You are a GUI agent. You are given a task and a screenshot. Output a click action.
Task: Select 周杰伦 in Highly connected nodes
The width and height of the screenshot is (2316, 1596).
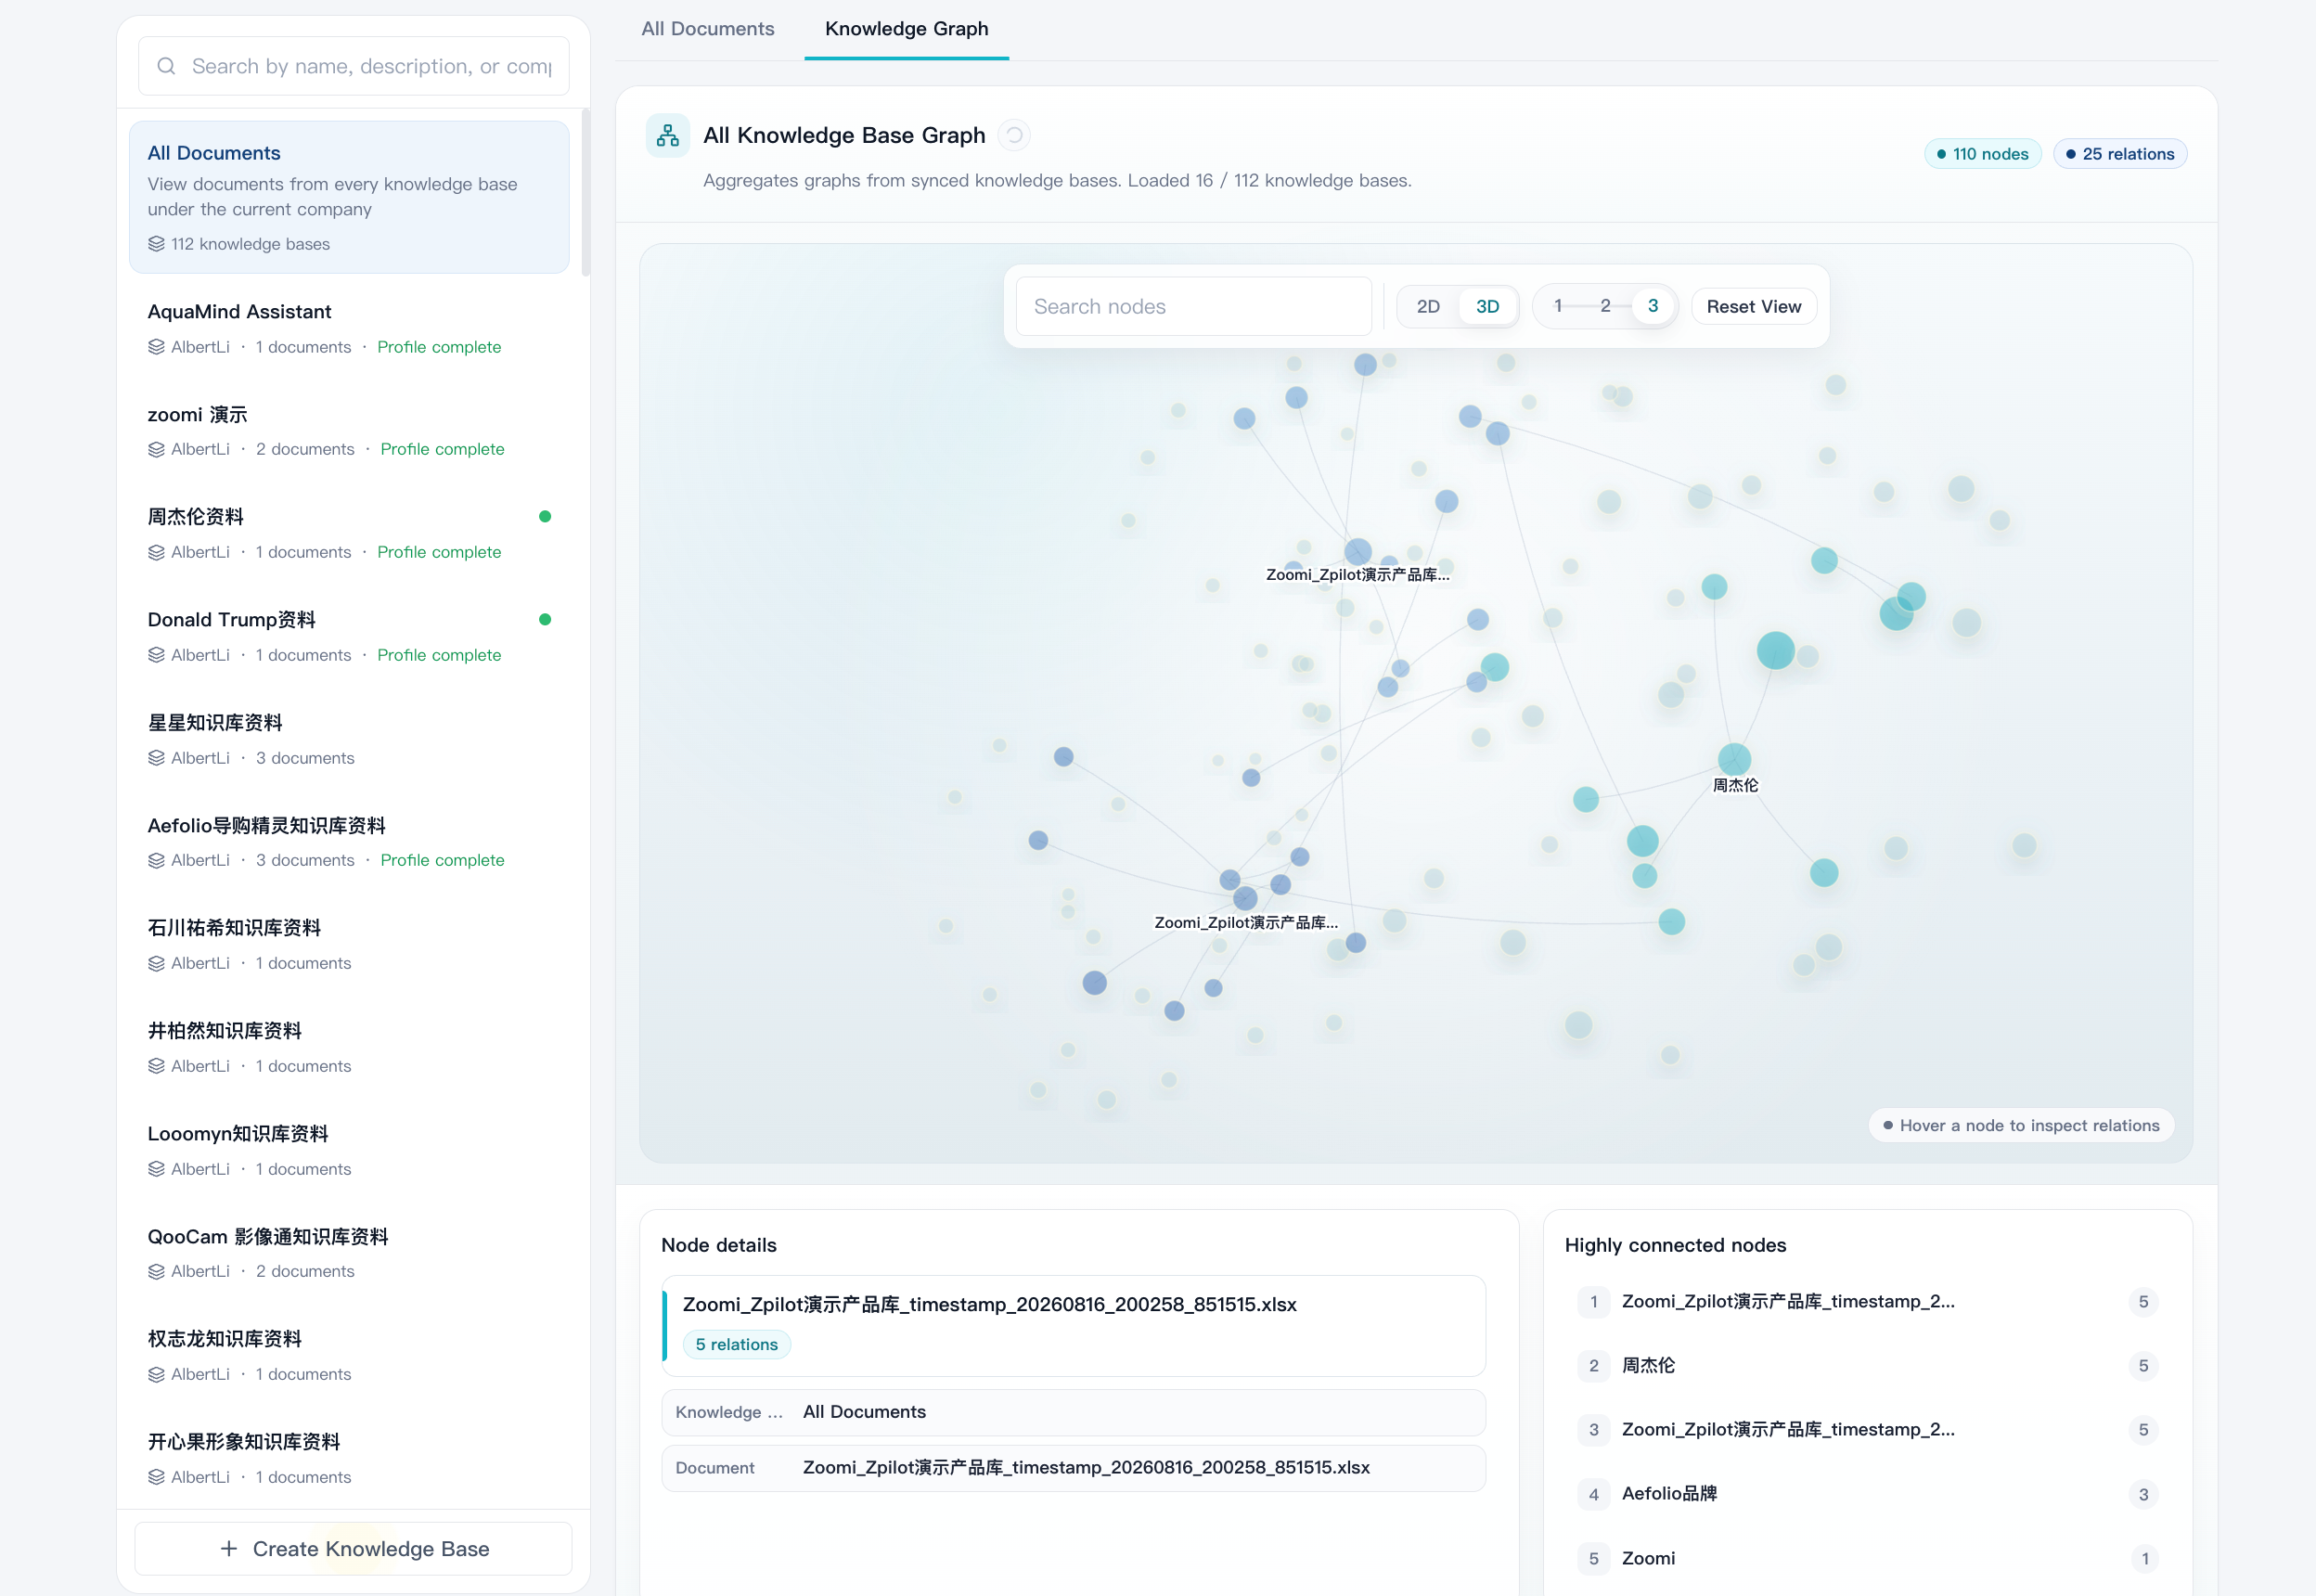(1868, 1366)
